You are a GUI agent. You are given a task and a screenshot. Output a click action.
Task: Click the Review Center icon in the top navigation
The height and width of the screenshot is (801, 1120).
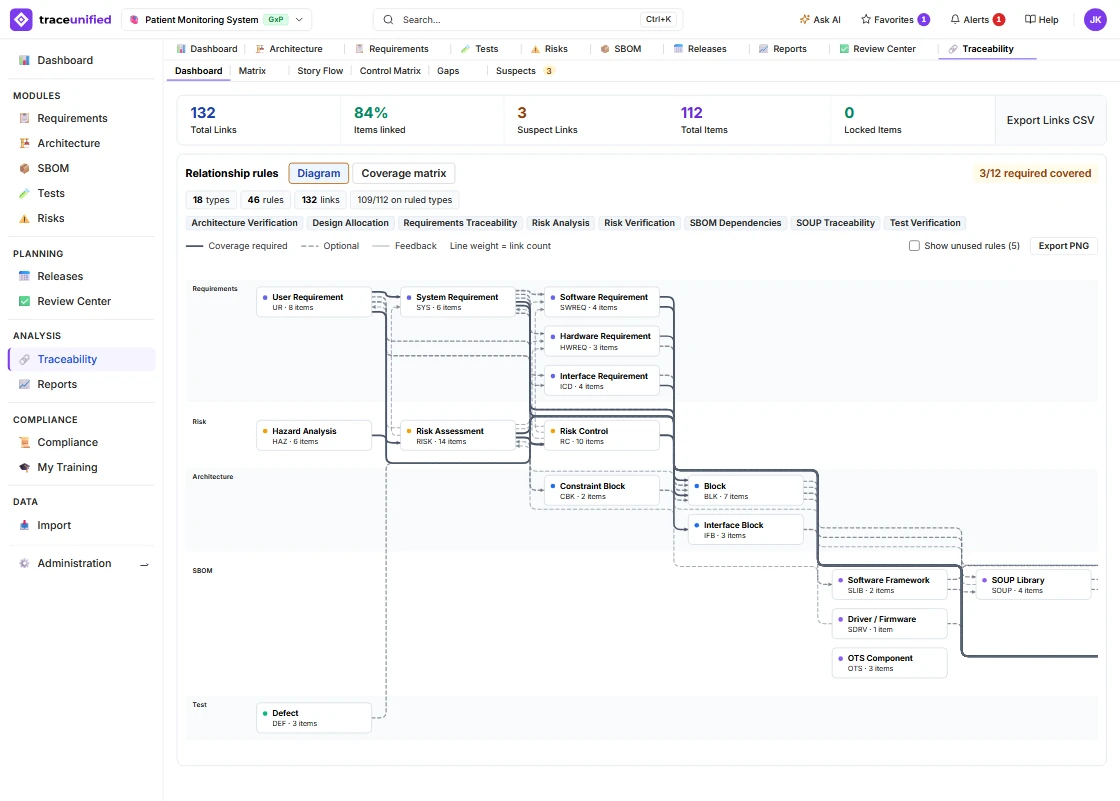click(844, 49)
